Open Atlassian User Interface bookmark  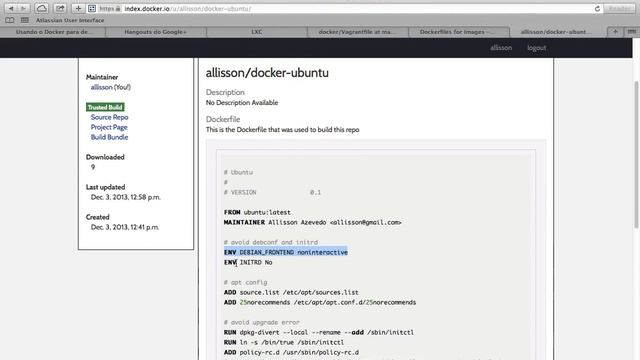(70, 20)
